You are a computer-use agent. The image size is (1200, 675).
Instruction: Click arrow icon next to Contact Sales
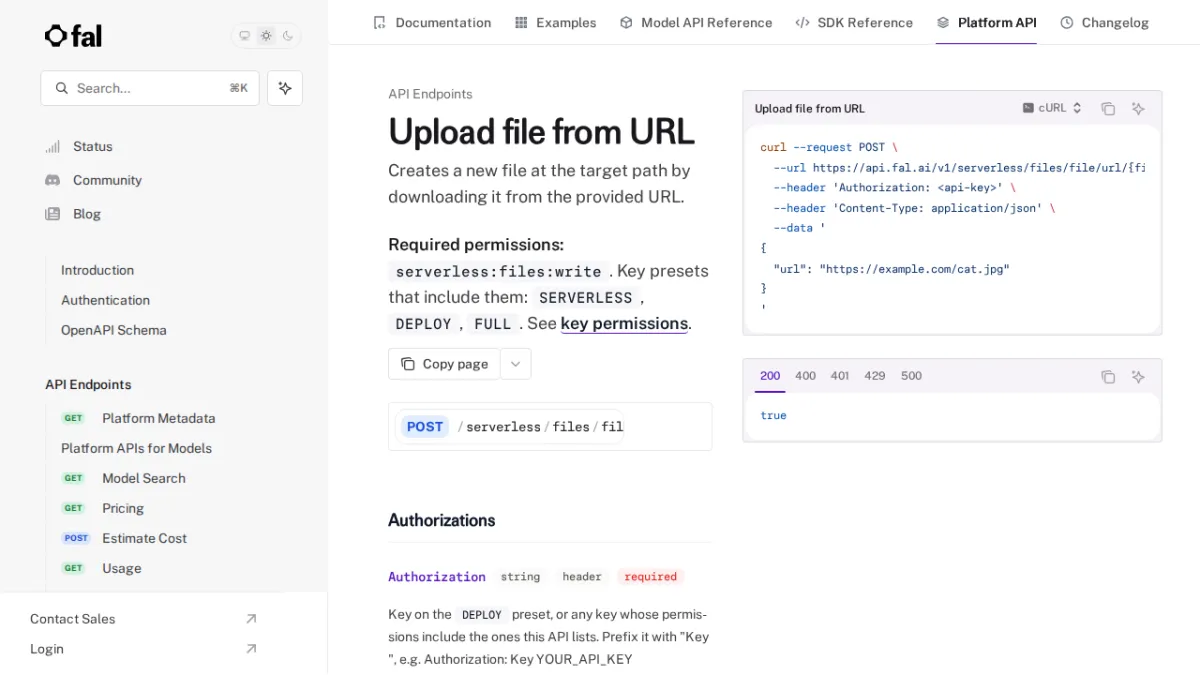point(251,619)
